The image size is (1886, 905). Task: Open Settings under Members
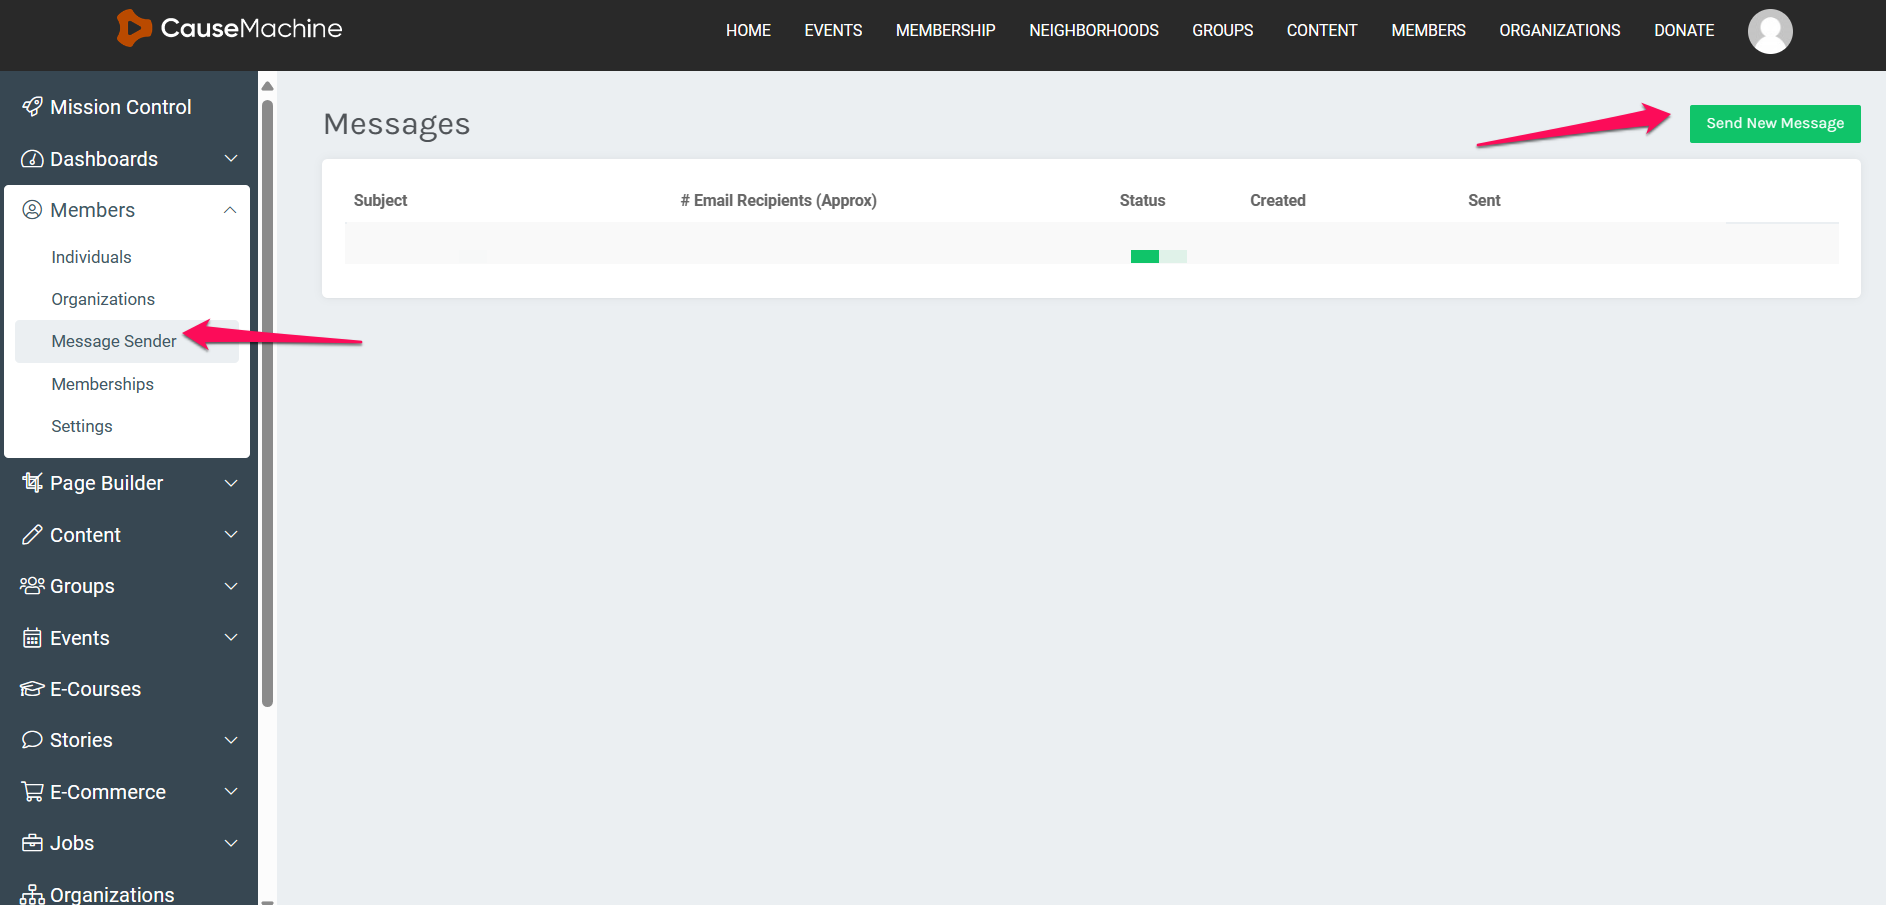(82, 426)
